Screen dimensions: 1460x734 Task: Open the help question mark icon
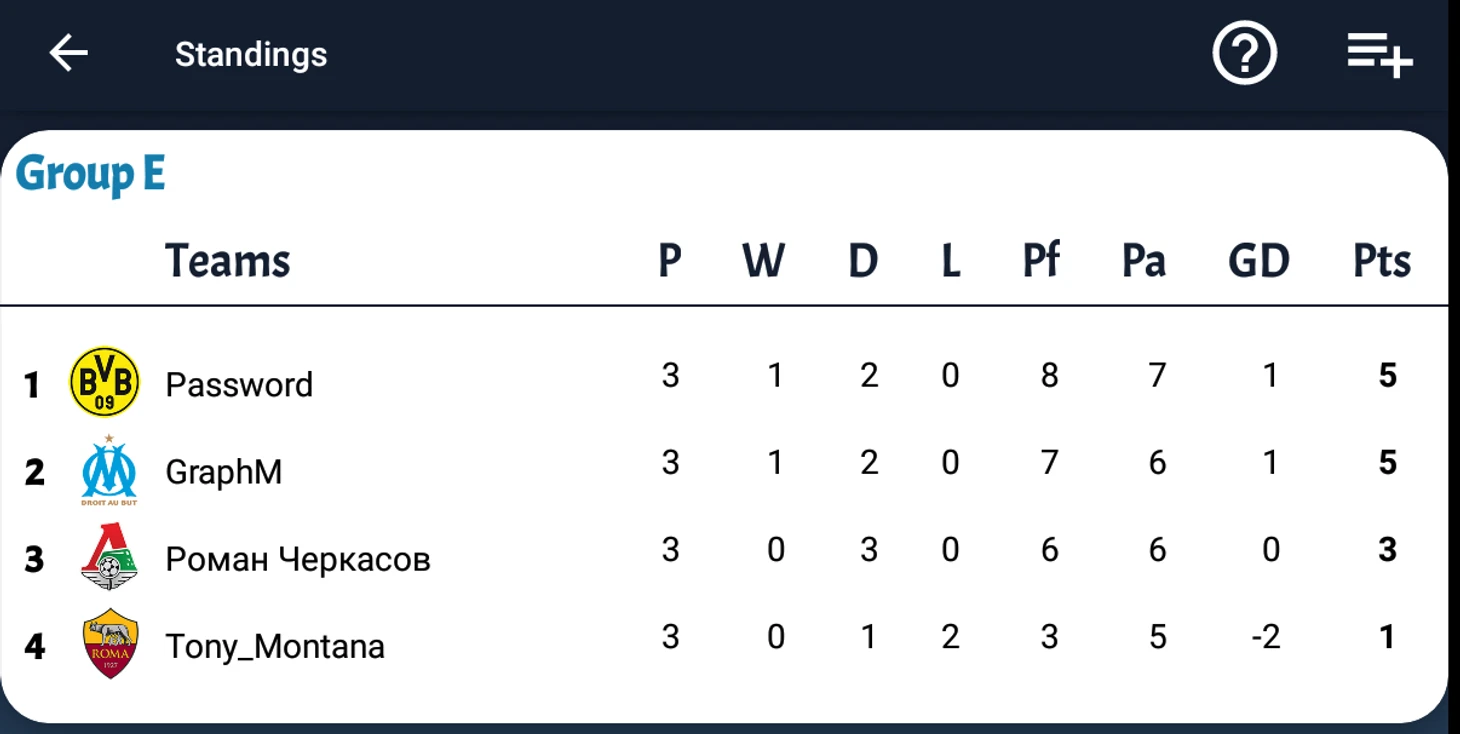coord(1245,53)
